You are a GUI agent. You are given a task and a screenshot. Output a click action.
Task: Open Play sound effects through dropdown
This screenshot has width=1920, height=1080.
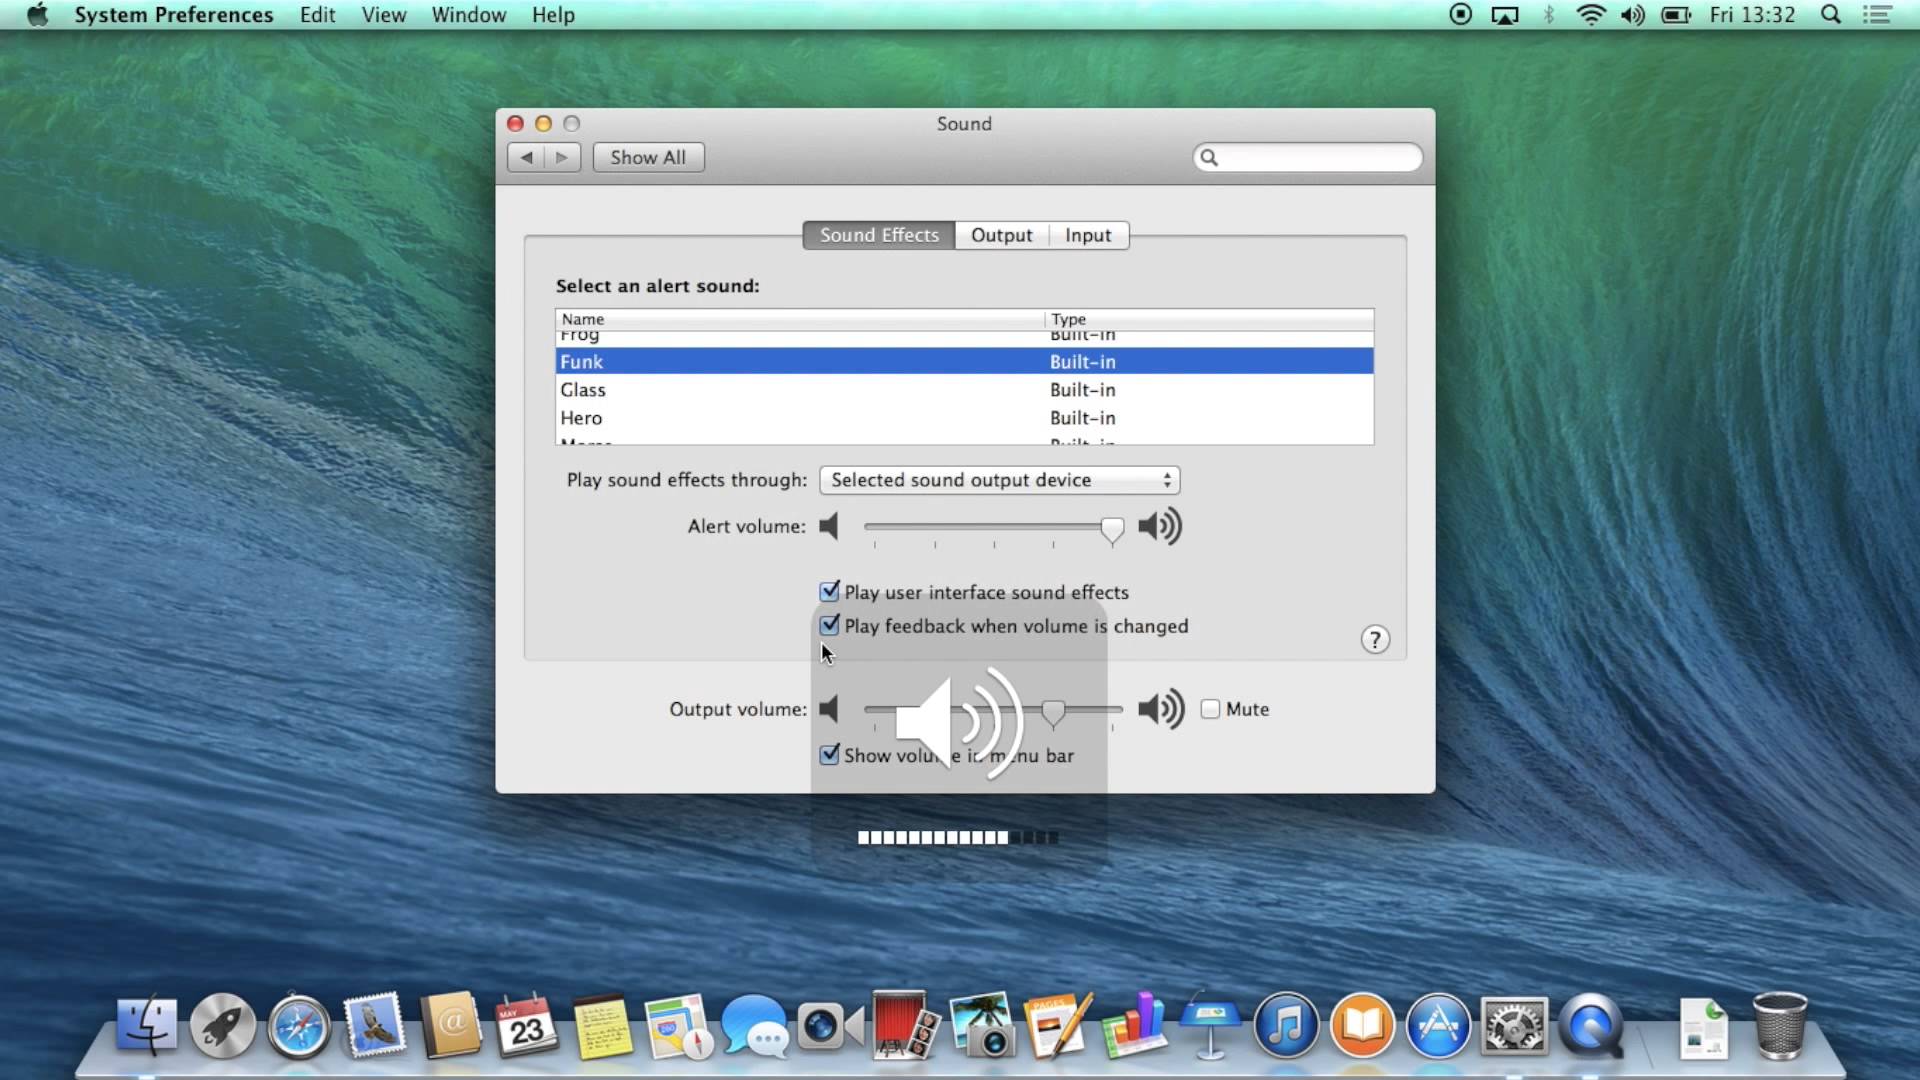999,480
